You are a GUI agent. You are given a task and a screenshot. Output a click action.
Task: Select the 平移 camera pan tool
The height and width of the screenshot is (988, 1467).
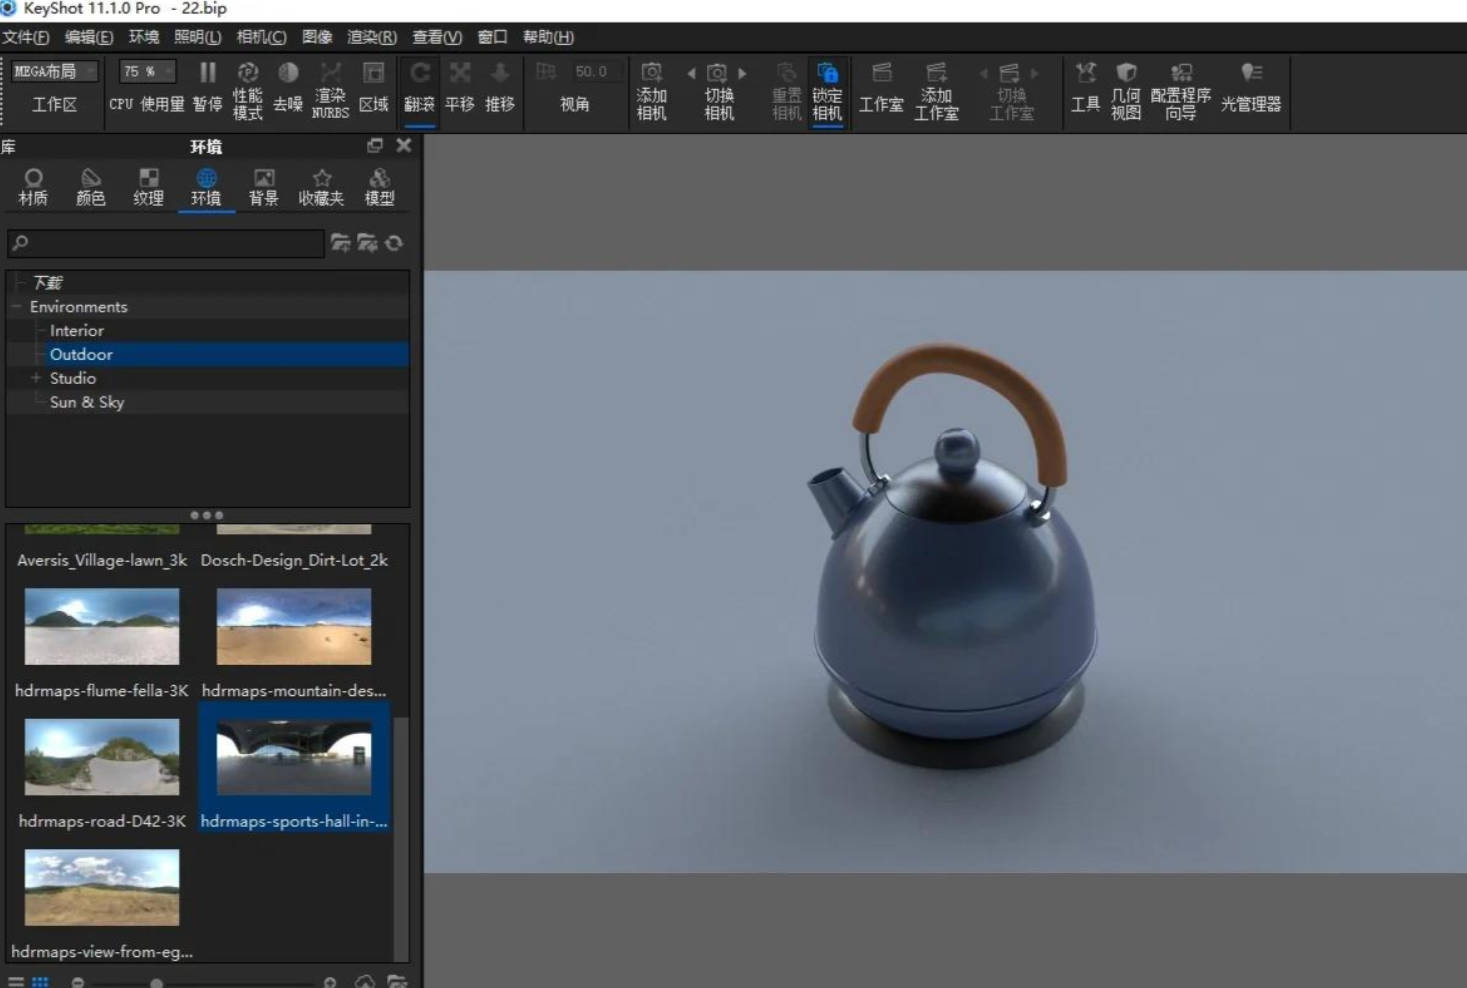pyautogui.click(x=459, y=90)
